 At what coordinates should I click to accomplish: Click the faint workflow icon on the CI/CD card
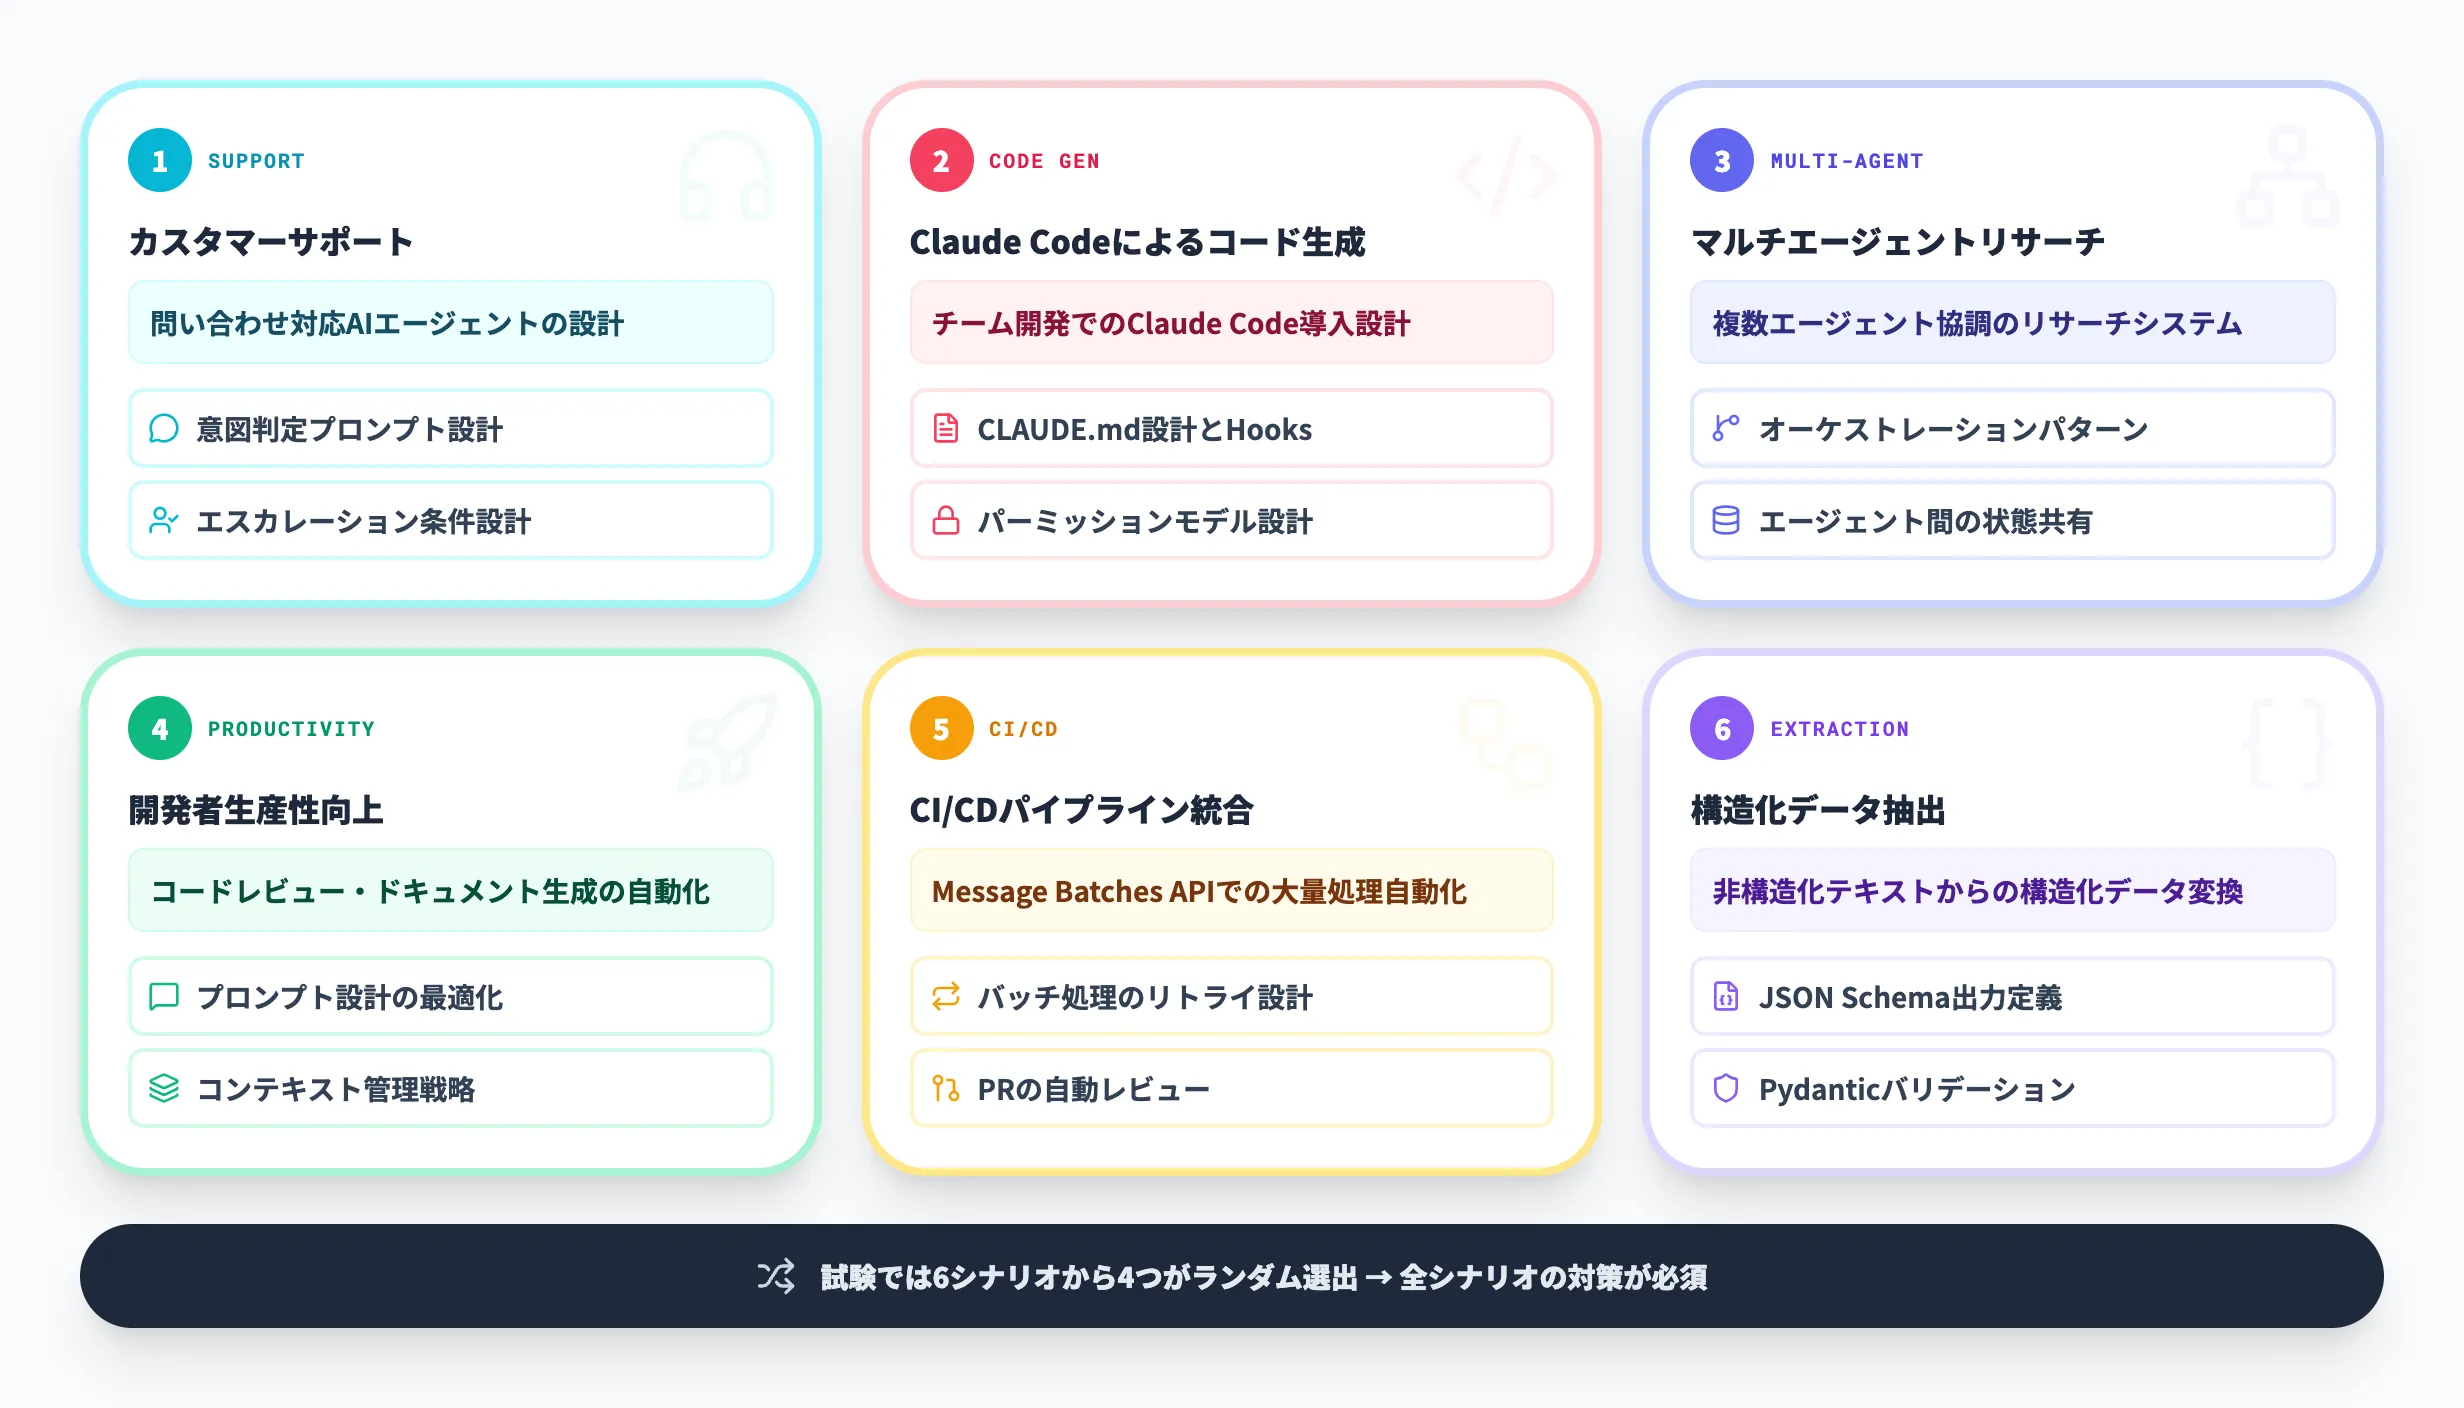pos(1506,744)
